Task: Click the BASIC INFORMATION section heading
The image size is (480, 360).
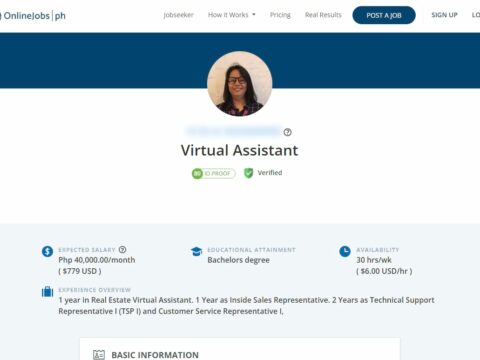Action: click(x=155, y=355)
